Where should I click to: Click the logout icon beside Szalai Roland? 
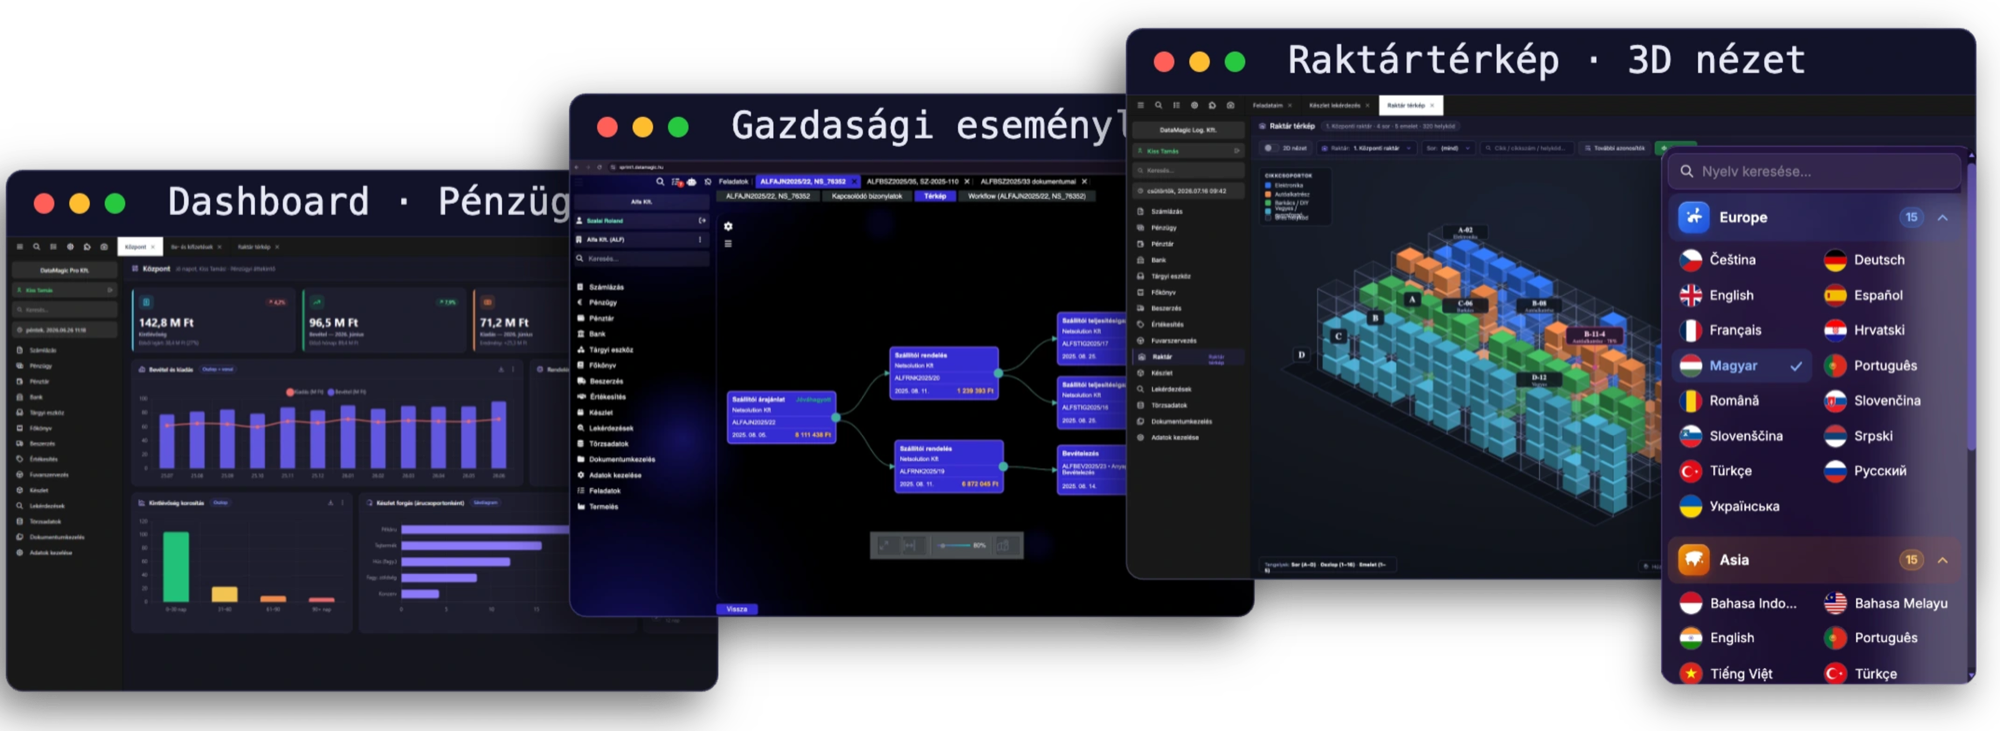(x=702, y=220)
